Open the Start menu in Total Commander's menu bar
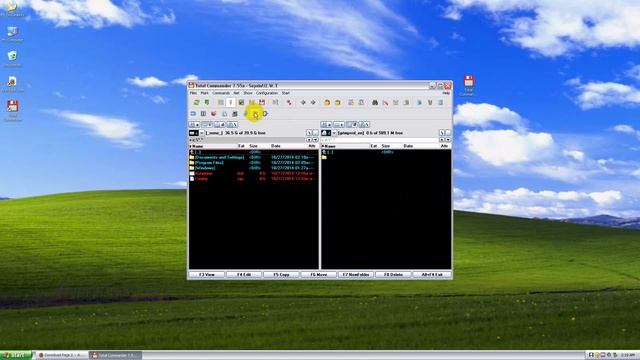 [286, 93]
